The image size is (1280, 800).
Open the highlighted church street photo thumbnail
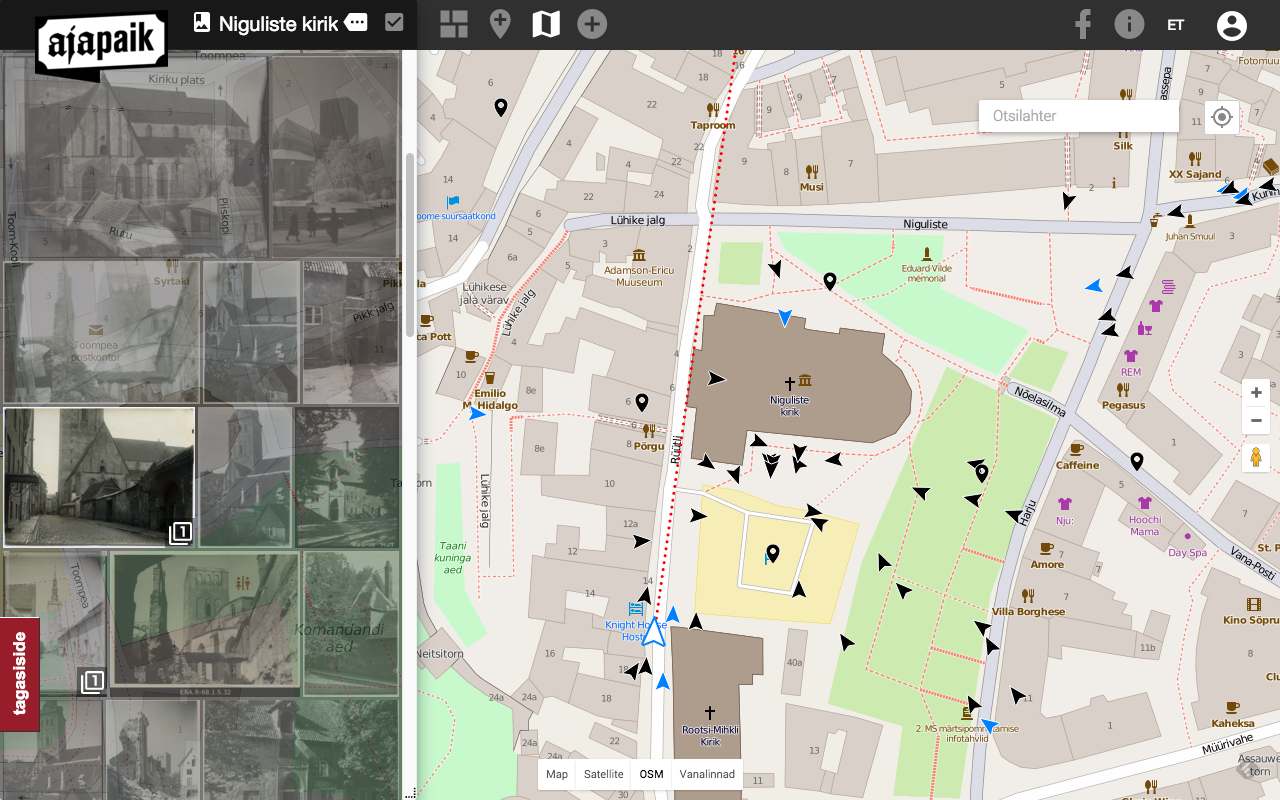[99, 476]
